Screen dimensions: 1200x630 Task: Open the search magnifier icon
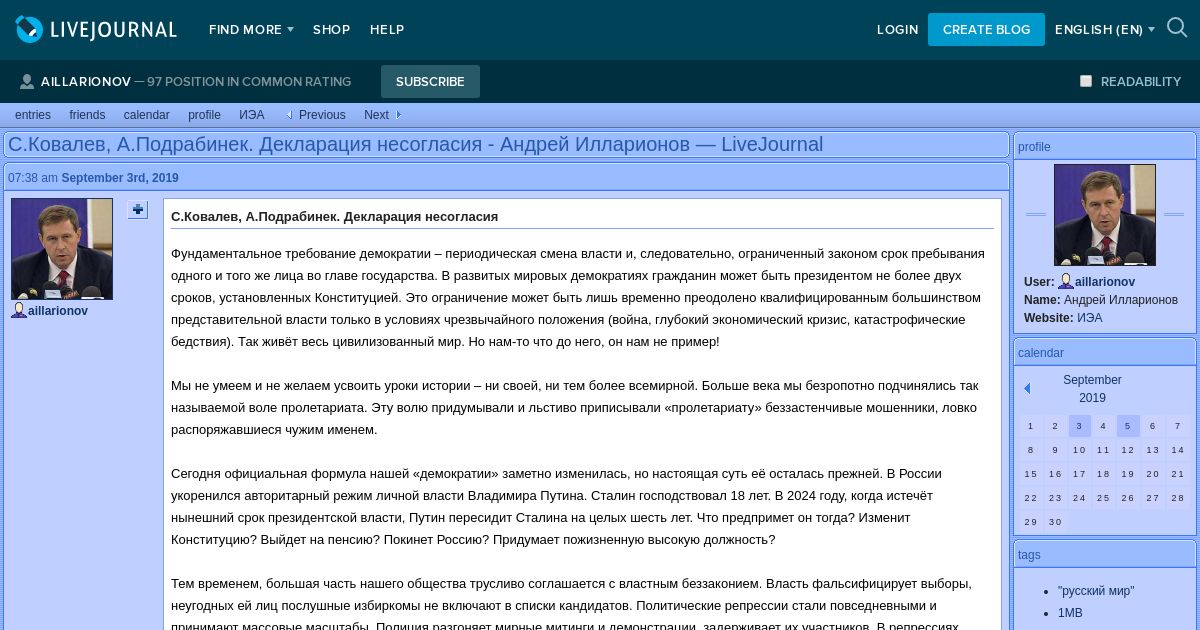[1177, 28]
